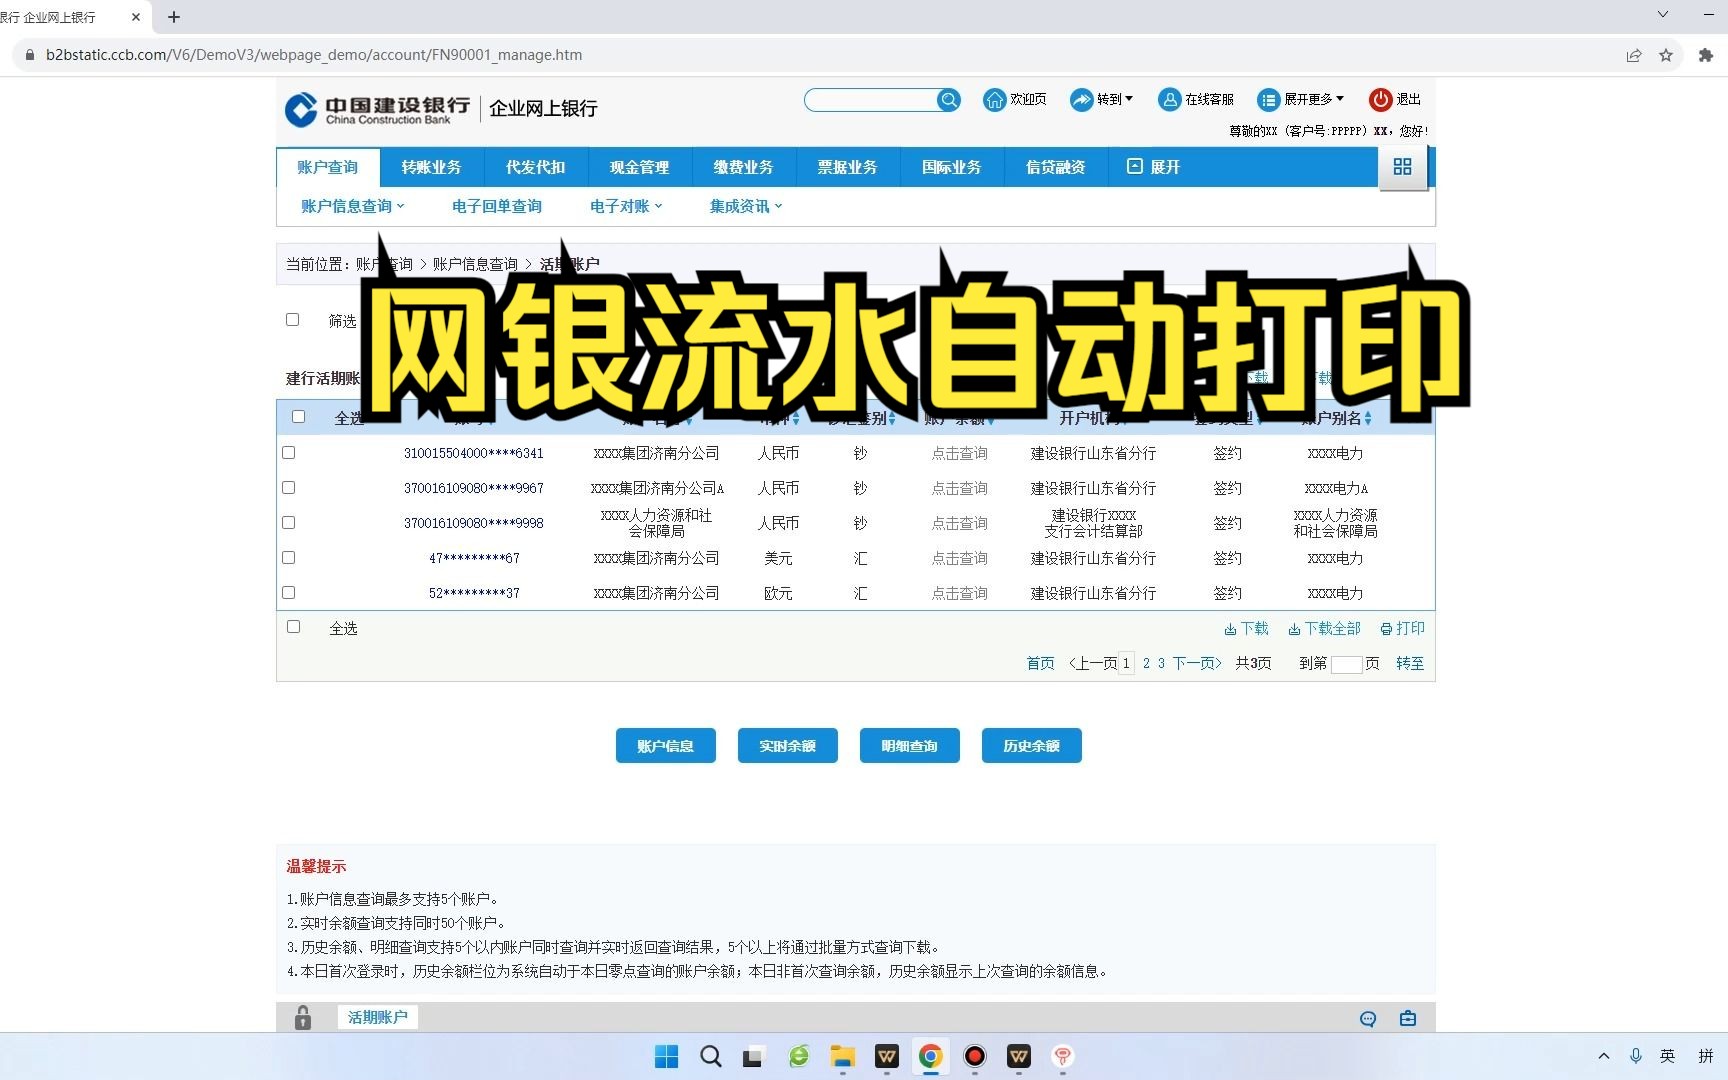Viewport: 1728px width, 1080px height.
Task: Switch to the 转账业务 tab
Action: 431,167
